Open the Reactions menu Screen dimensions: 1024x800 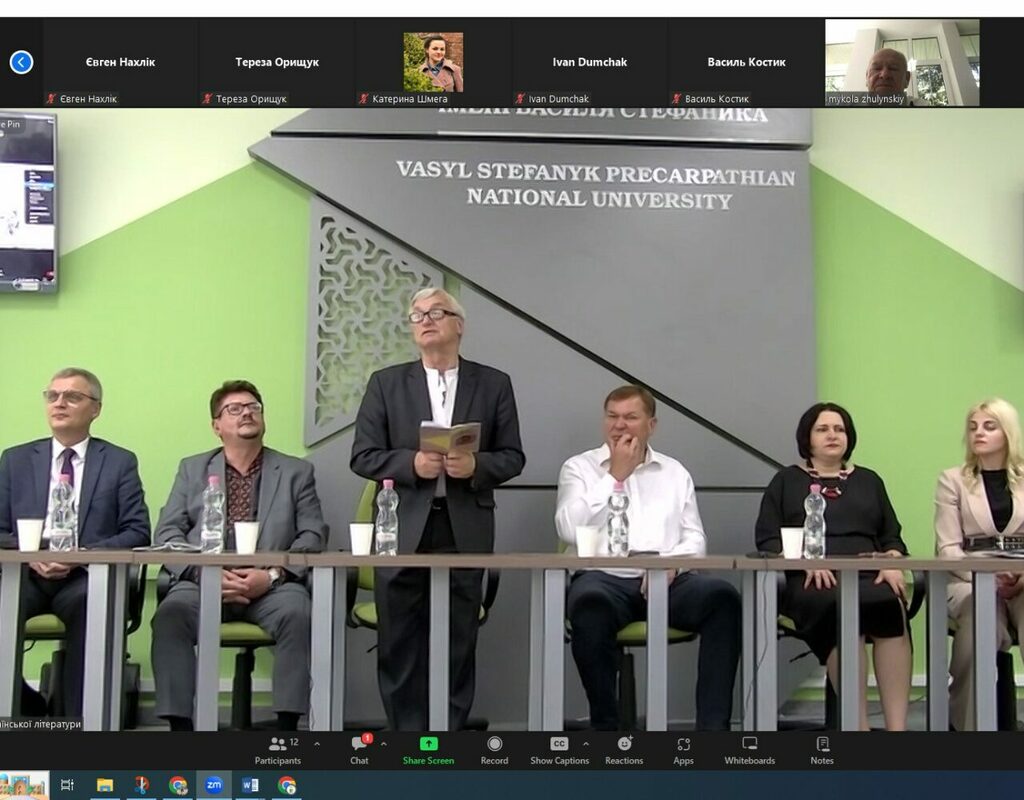pos(624,749)
